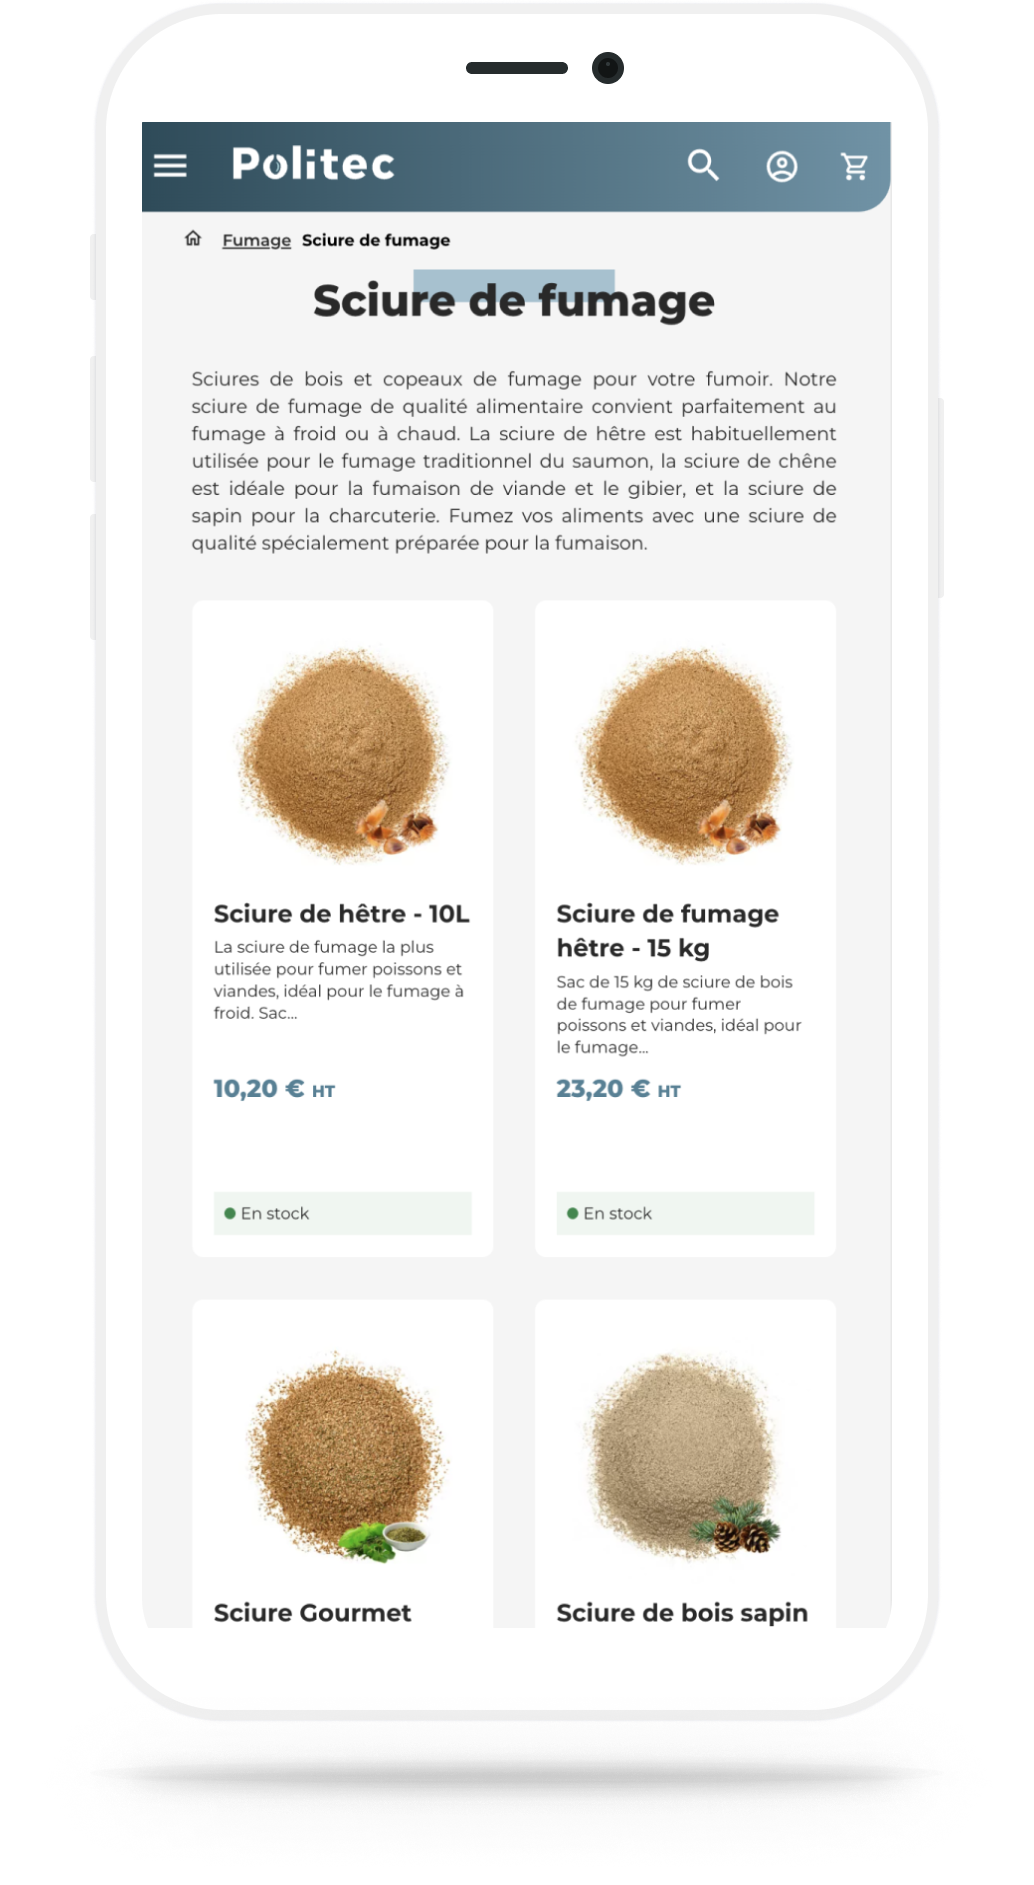1034x1885 pixels.
Task: Select the 23,20 € HT price
Action: [x=618, y=1089]
